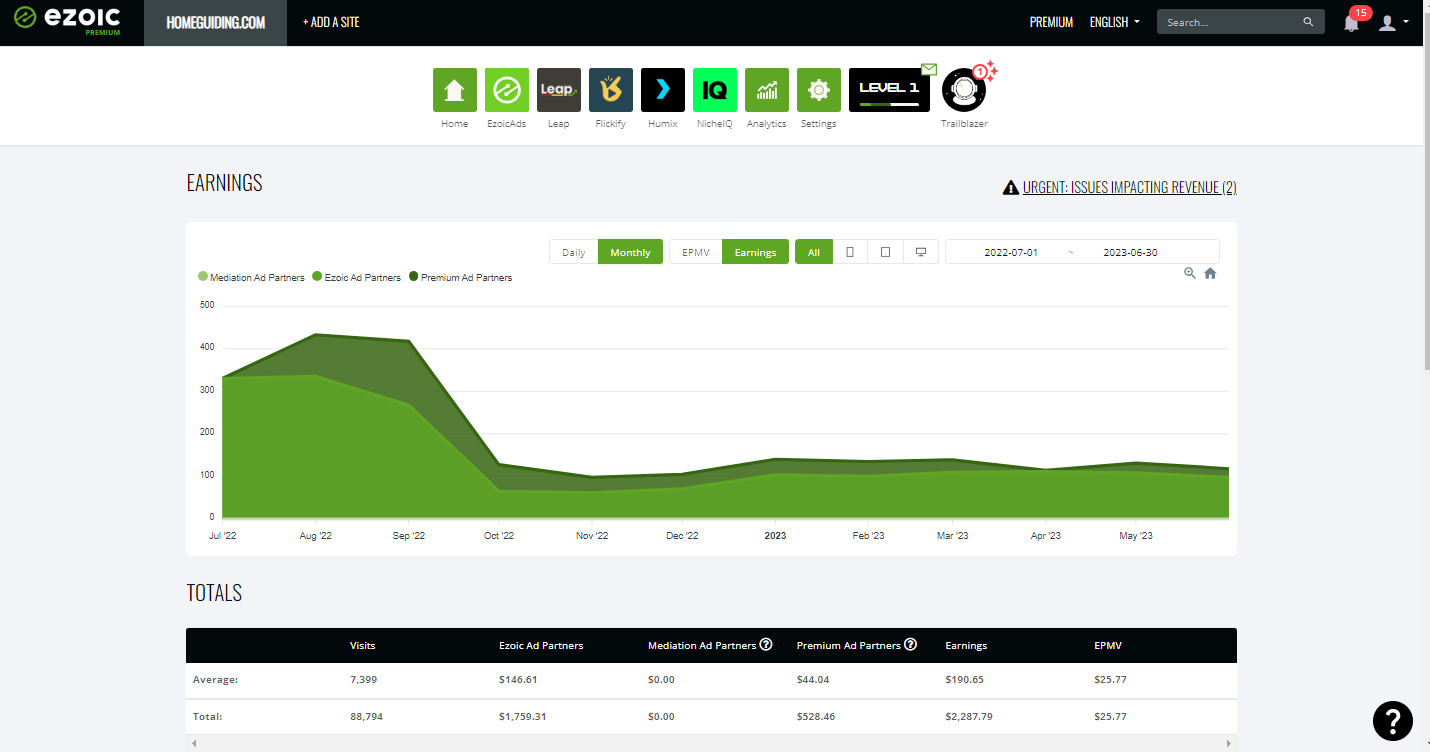Open URGENT: Issues Impacting Revenue link
This screenshot has width=1430, height=752.
(1120, 187)
